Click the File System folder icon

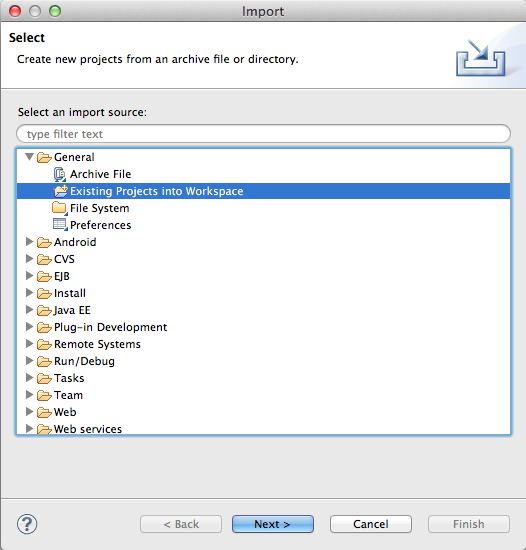[x=60, y=208]
